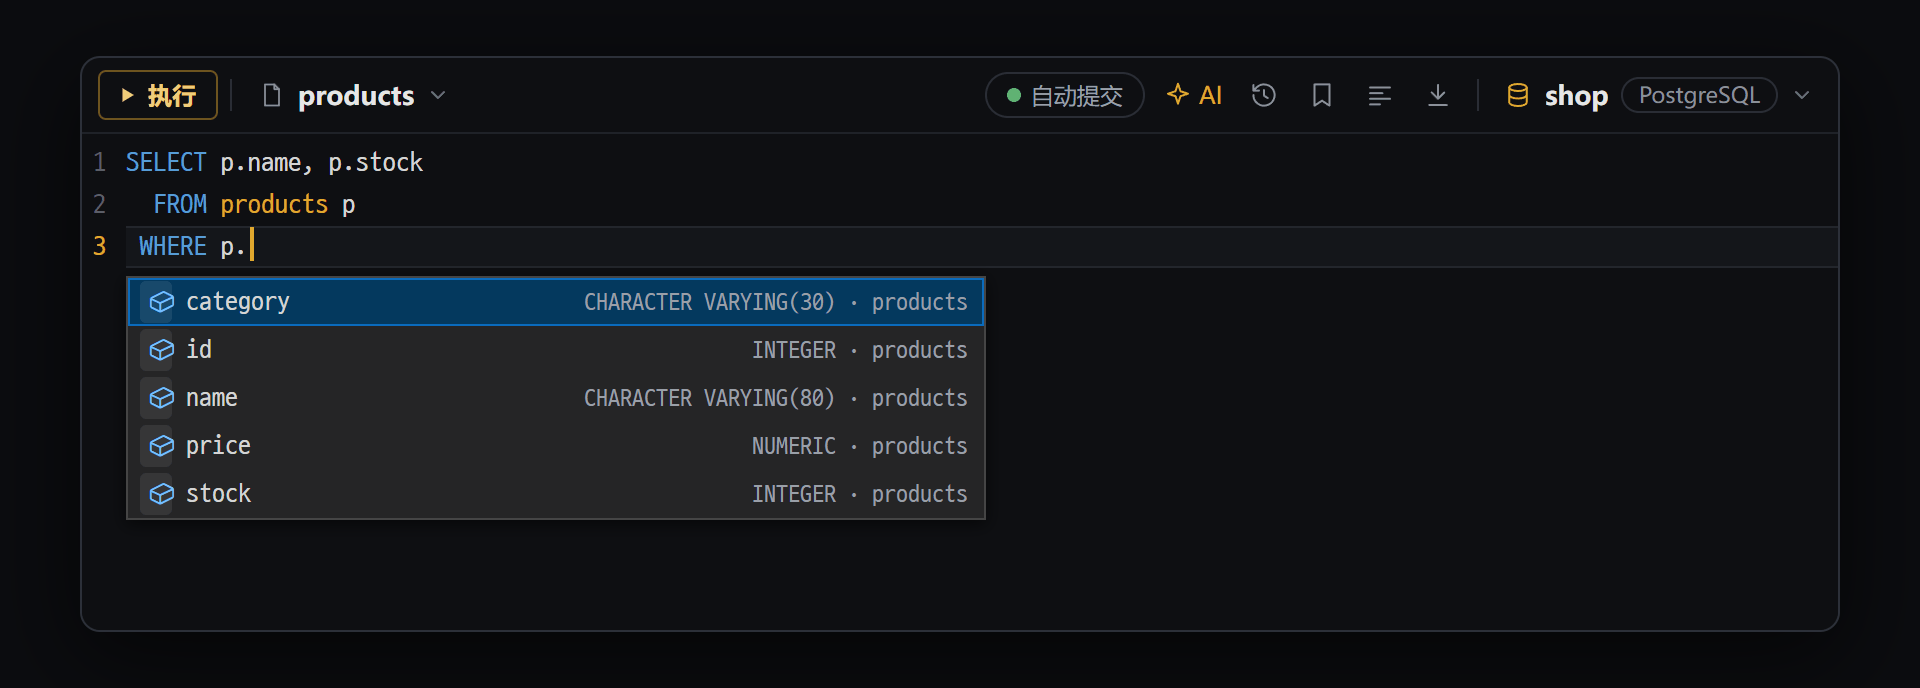This screenshot has width=1920, height=688.
Task: Open the AI sparkle assistant
Action: pos(1195,95)
